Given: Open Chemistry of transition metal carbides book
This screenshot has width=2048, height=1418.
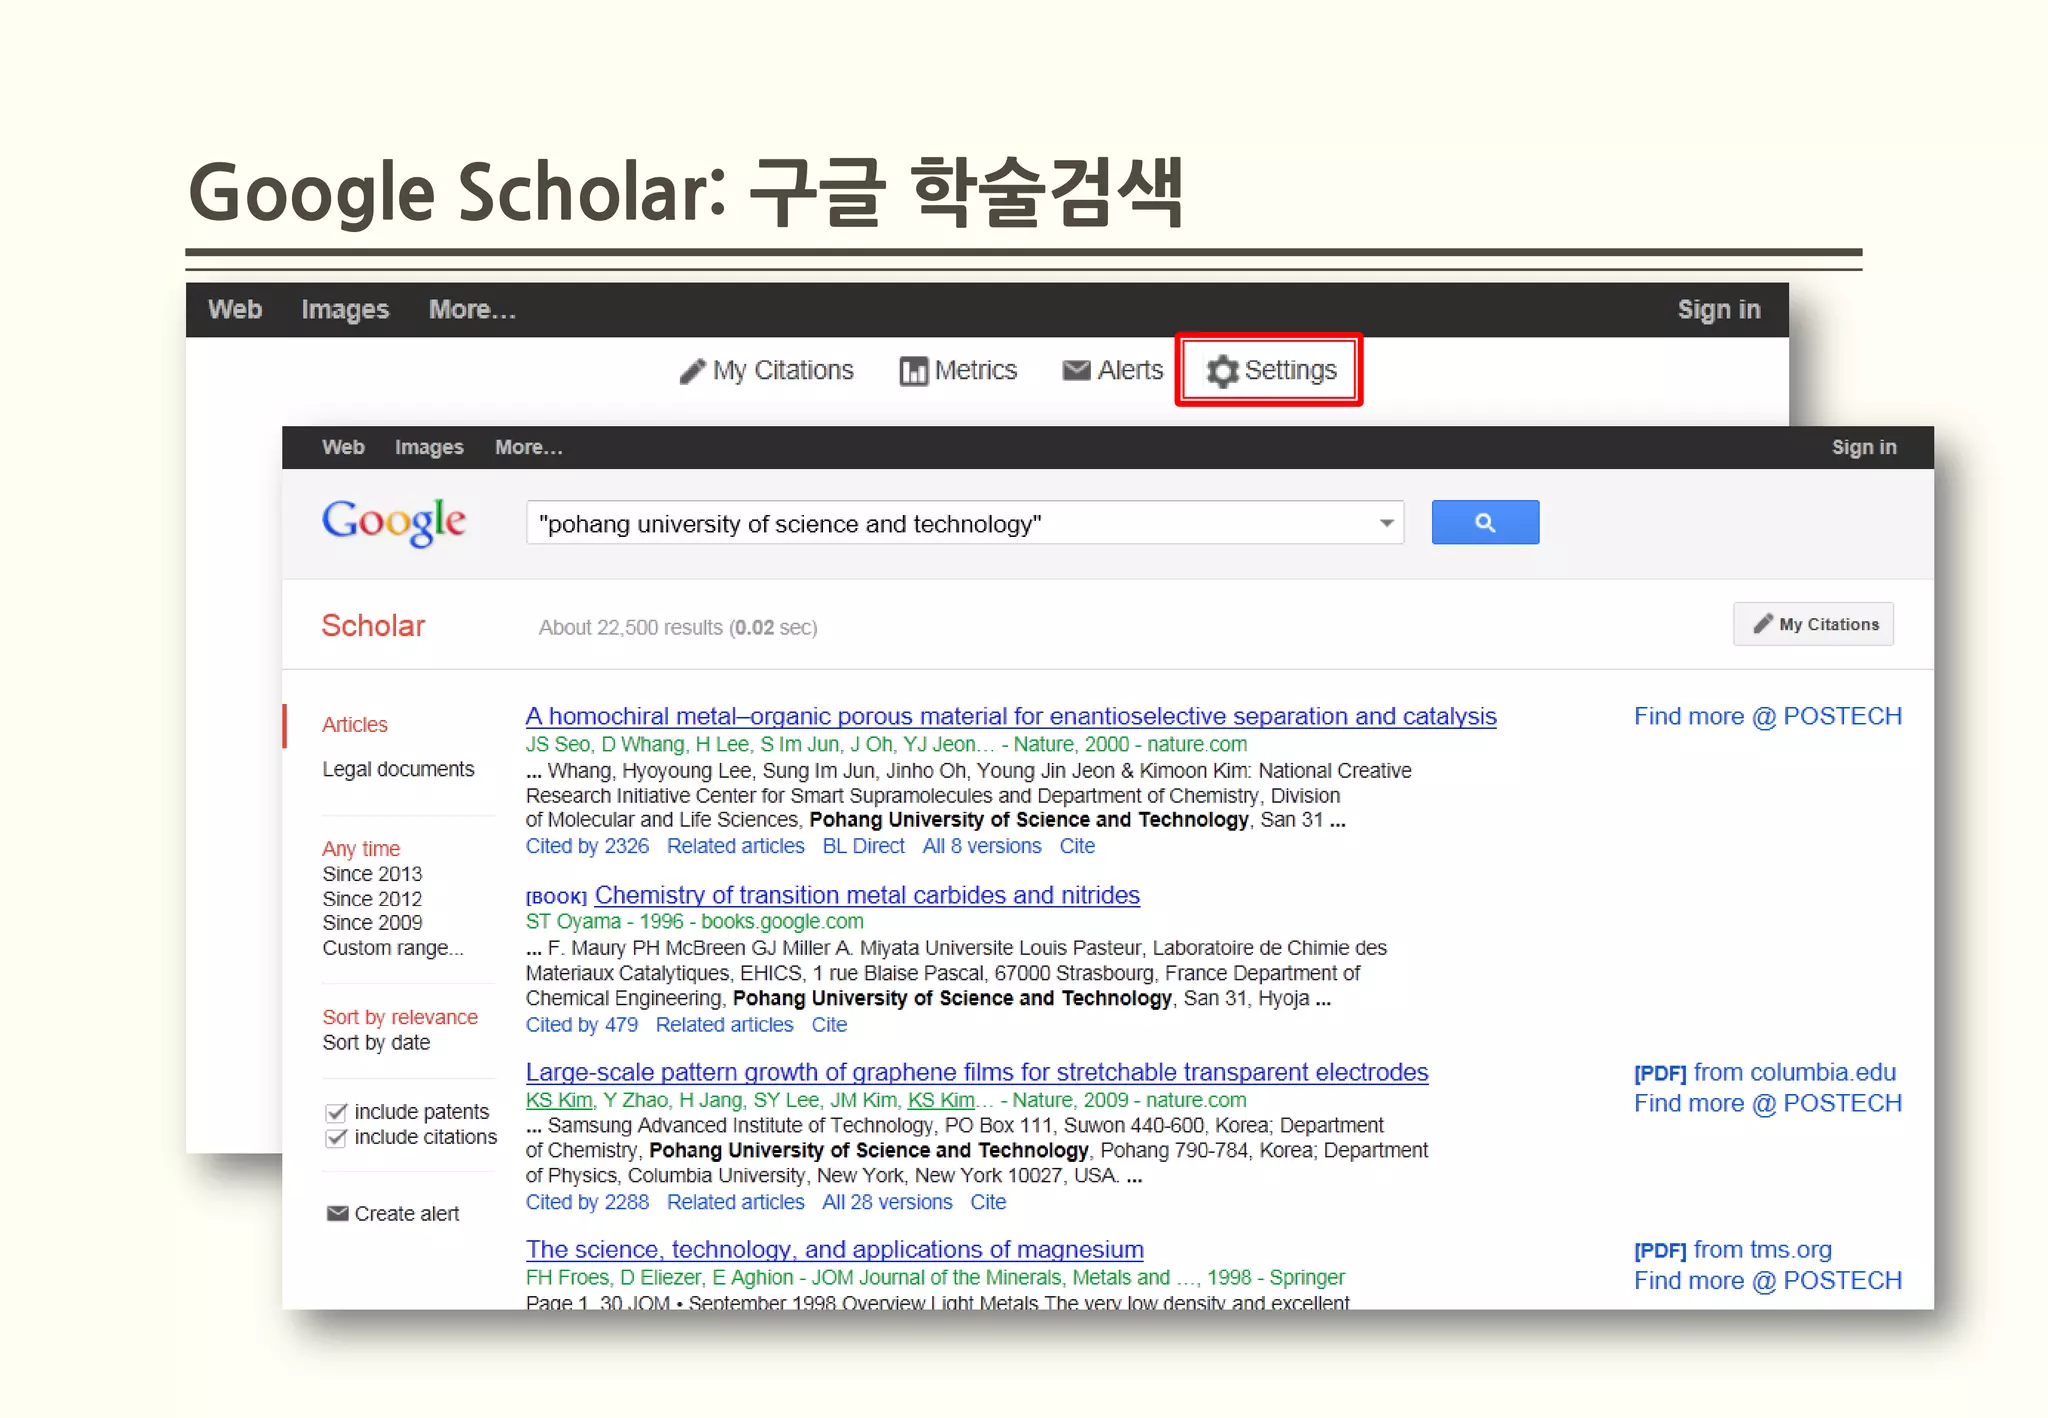Looking at the screenshot, I should [x=867, y=894].
